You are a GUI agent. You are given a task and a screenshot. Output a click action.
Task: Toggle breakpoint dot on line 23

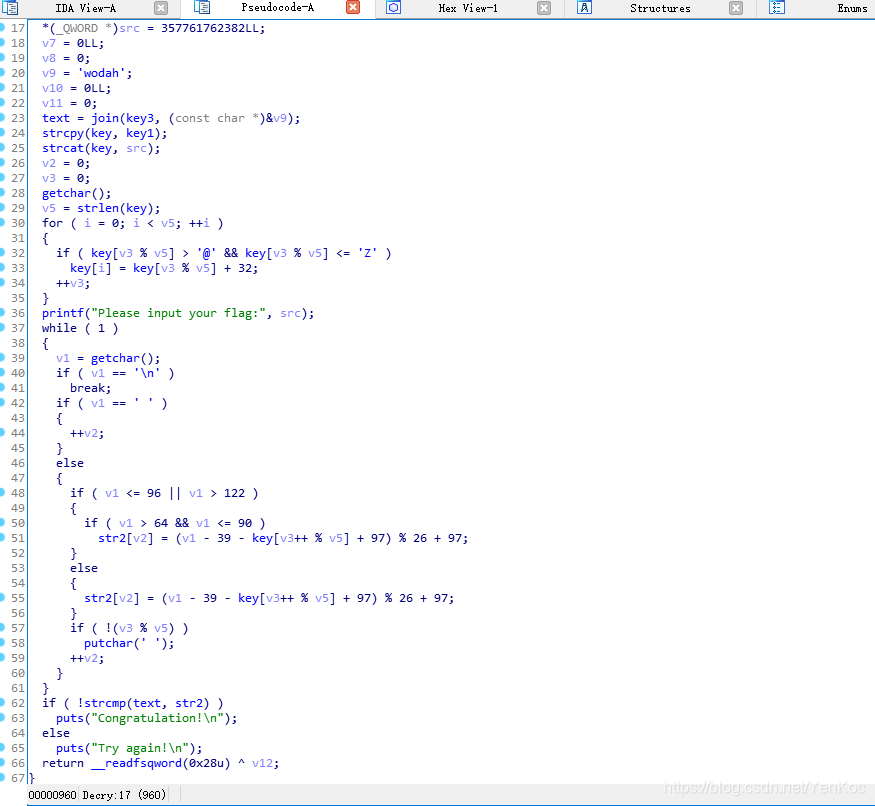(x=2, y=117)
